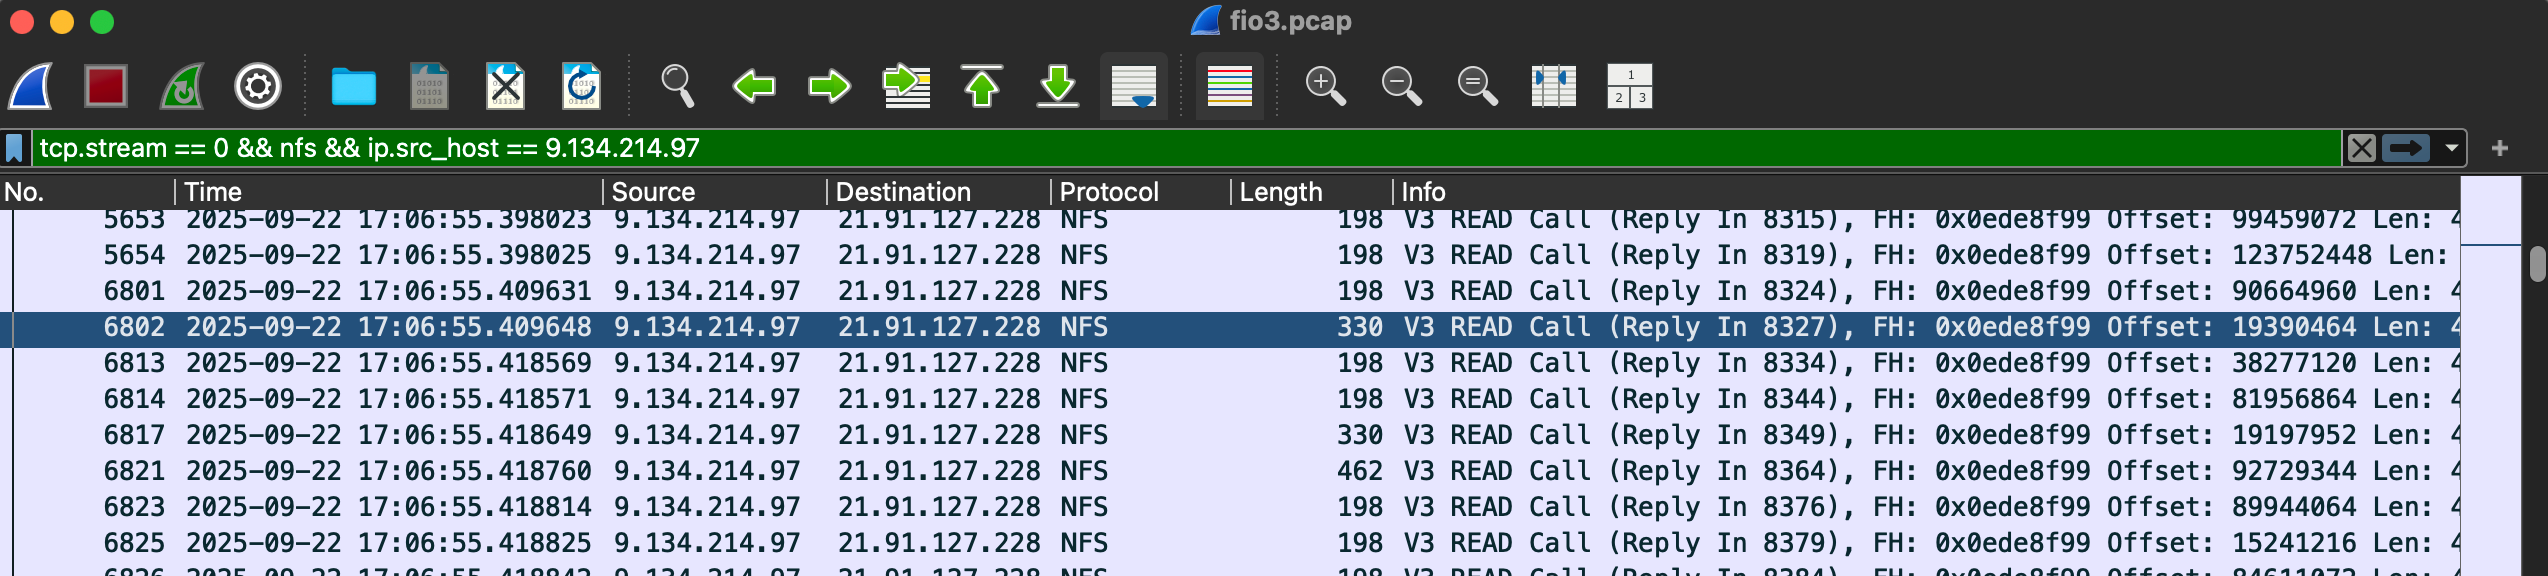Jump to the last packet
The image size is (2548, 576).
point(1057,87)
